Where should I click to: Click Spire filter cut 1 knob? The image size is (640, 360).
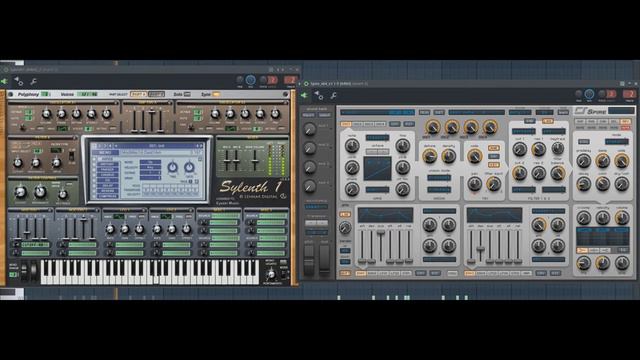pyautogui.click(x=519, y=149)
